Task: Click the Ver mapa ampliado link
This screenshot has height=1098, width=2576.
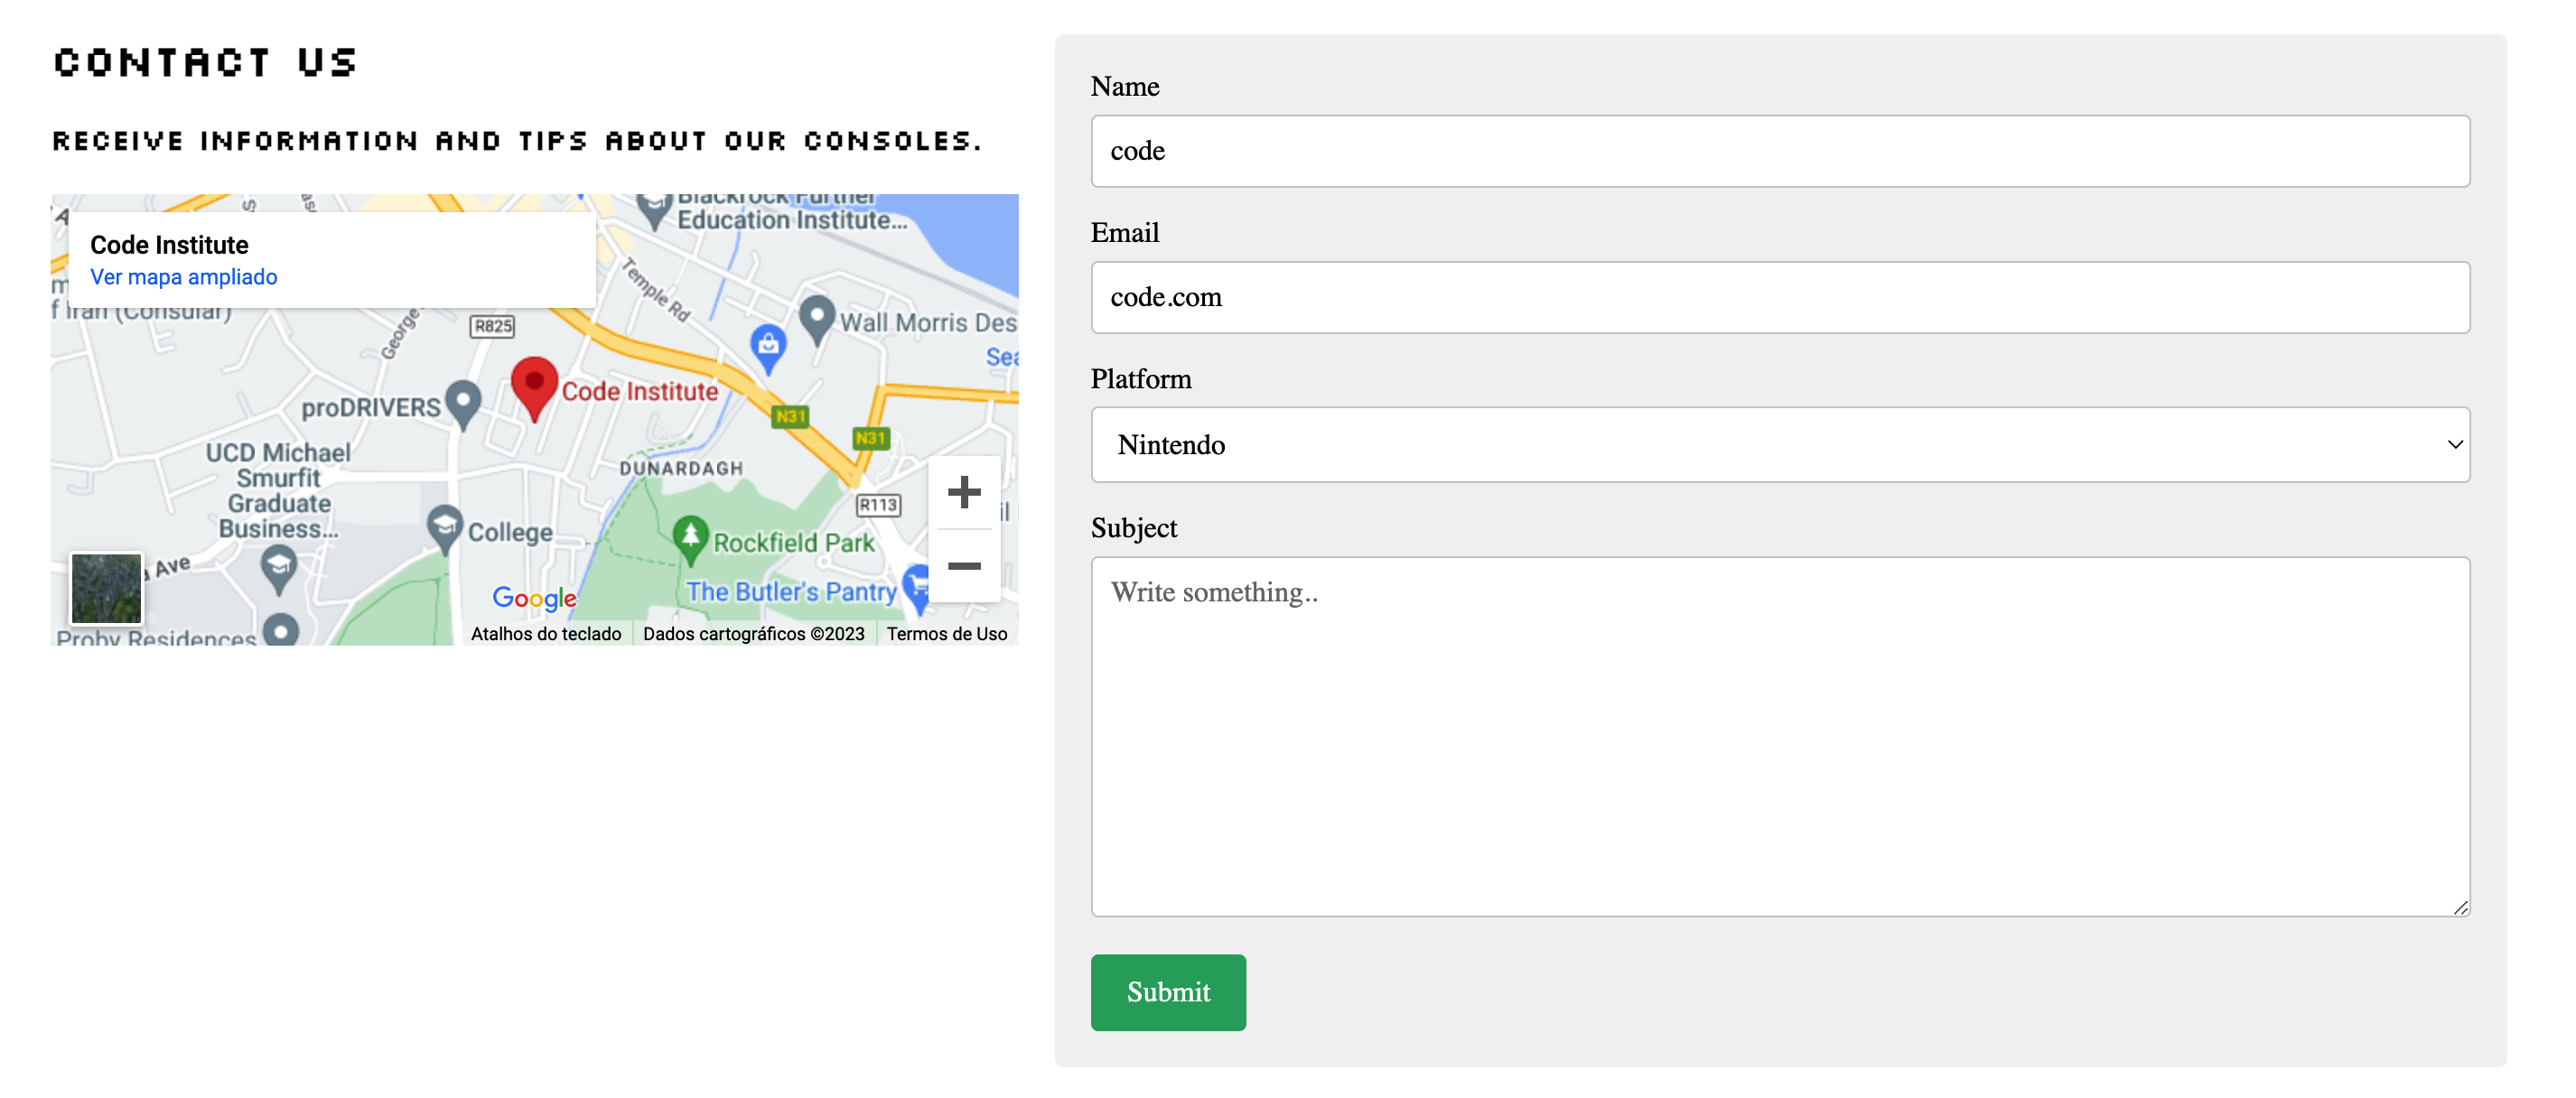Action: click(x=183, y=277)
